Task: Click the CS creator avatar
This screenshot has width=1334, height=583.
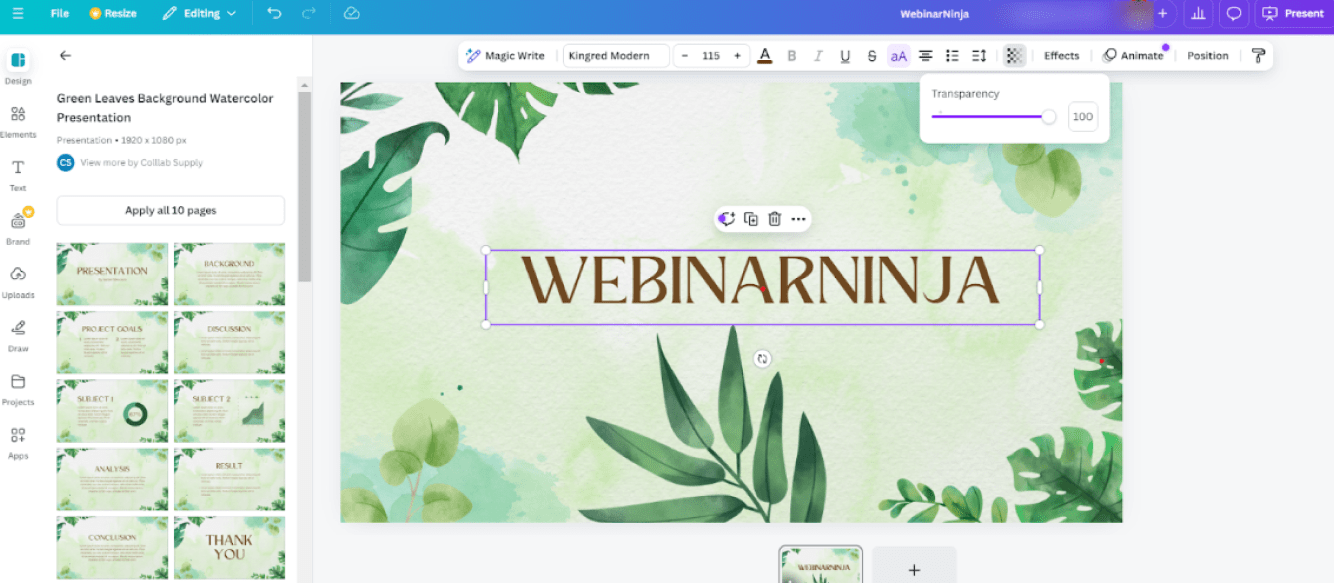Action: pyautogui.click(x=65, y=162)
